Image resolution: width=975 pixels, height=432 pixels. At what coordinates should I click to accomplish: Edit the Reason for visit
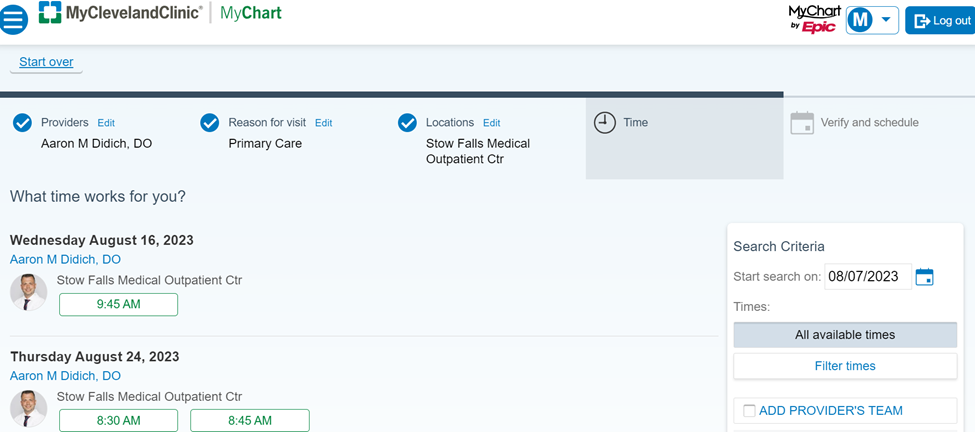click(x=323, y=123)
